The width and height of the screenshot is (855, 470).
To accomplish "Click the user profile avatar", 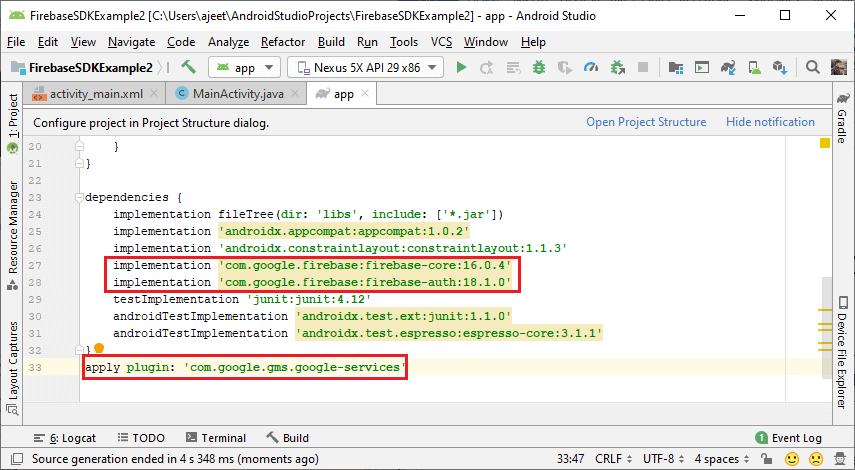I will coord(839,67).
